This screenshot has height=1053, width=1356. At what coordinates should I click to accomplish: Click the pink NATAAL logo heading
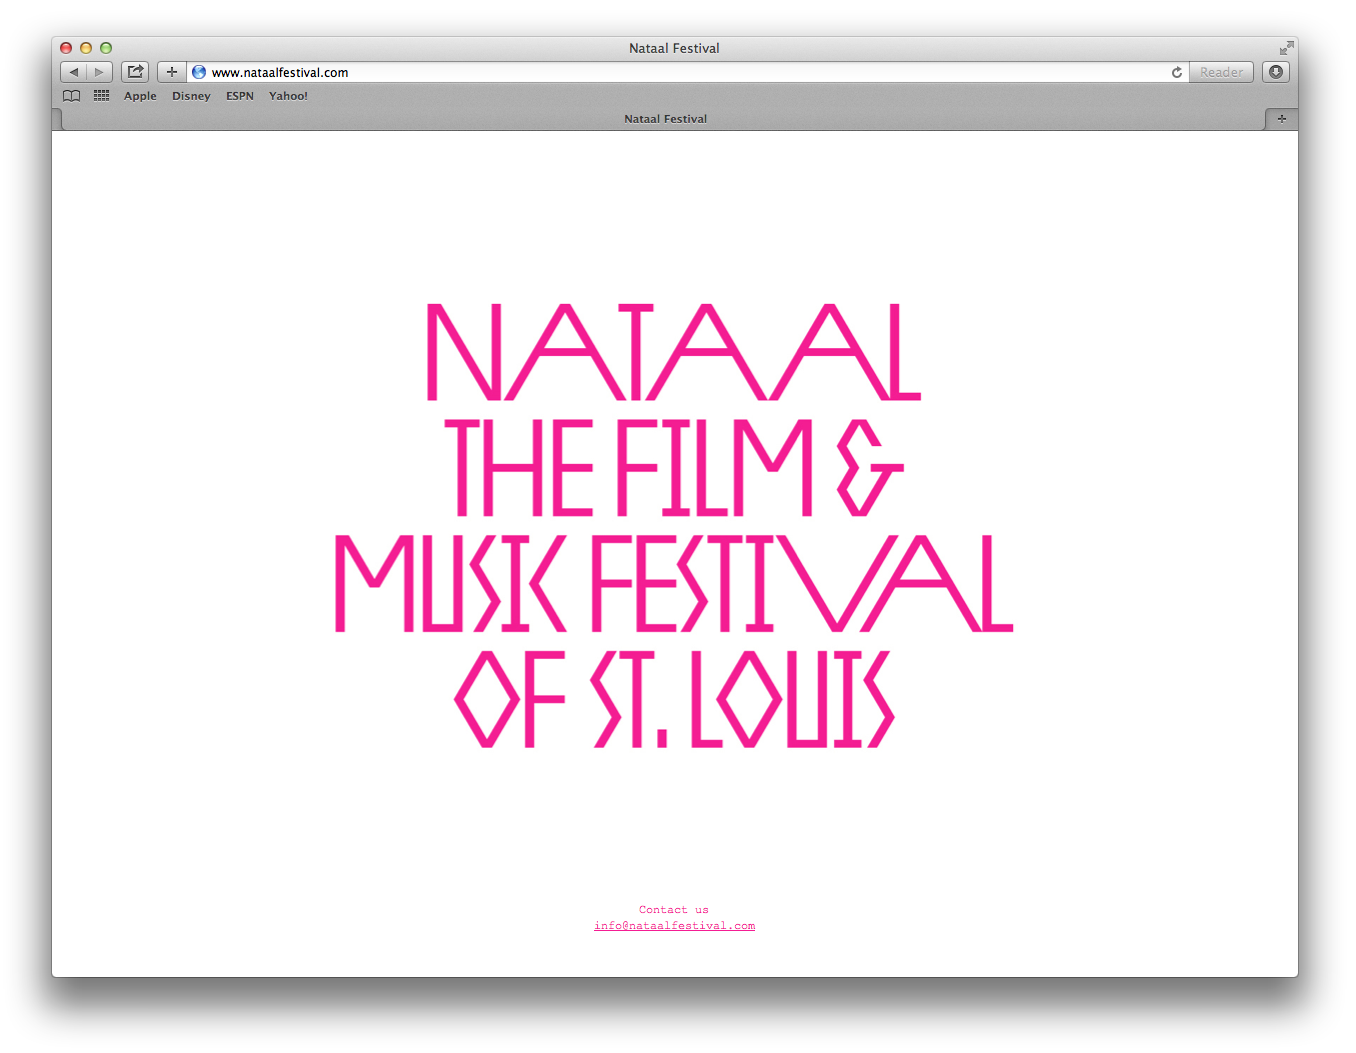click(x=673, y=352)
